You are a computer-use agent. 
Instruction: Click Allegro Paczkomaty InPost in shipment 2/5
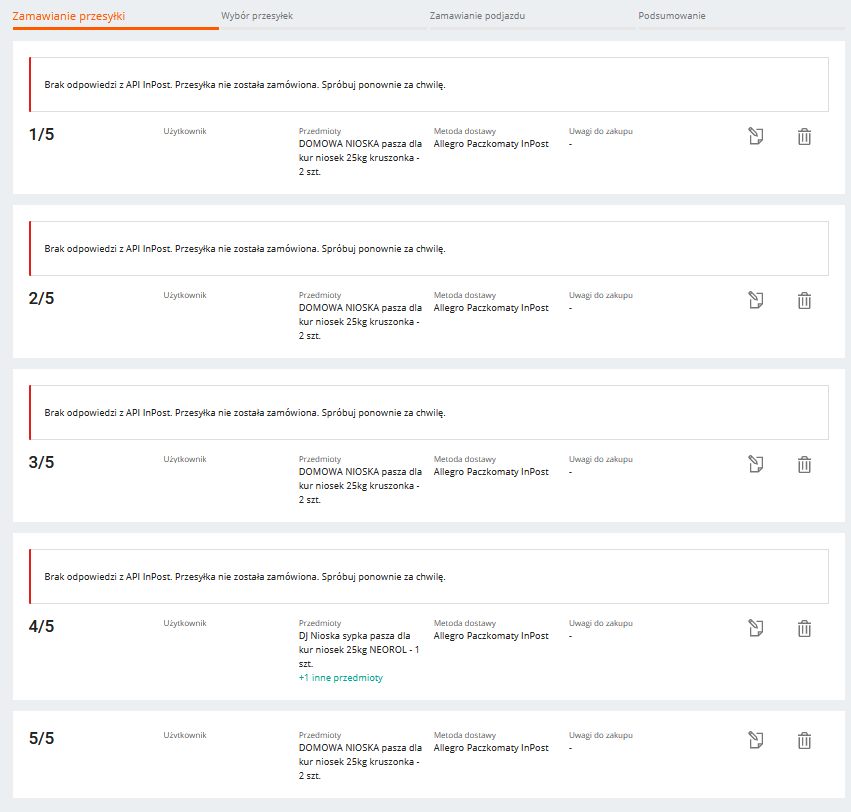(491, 308)
